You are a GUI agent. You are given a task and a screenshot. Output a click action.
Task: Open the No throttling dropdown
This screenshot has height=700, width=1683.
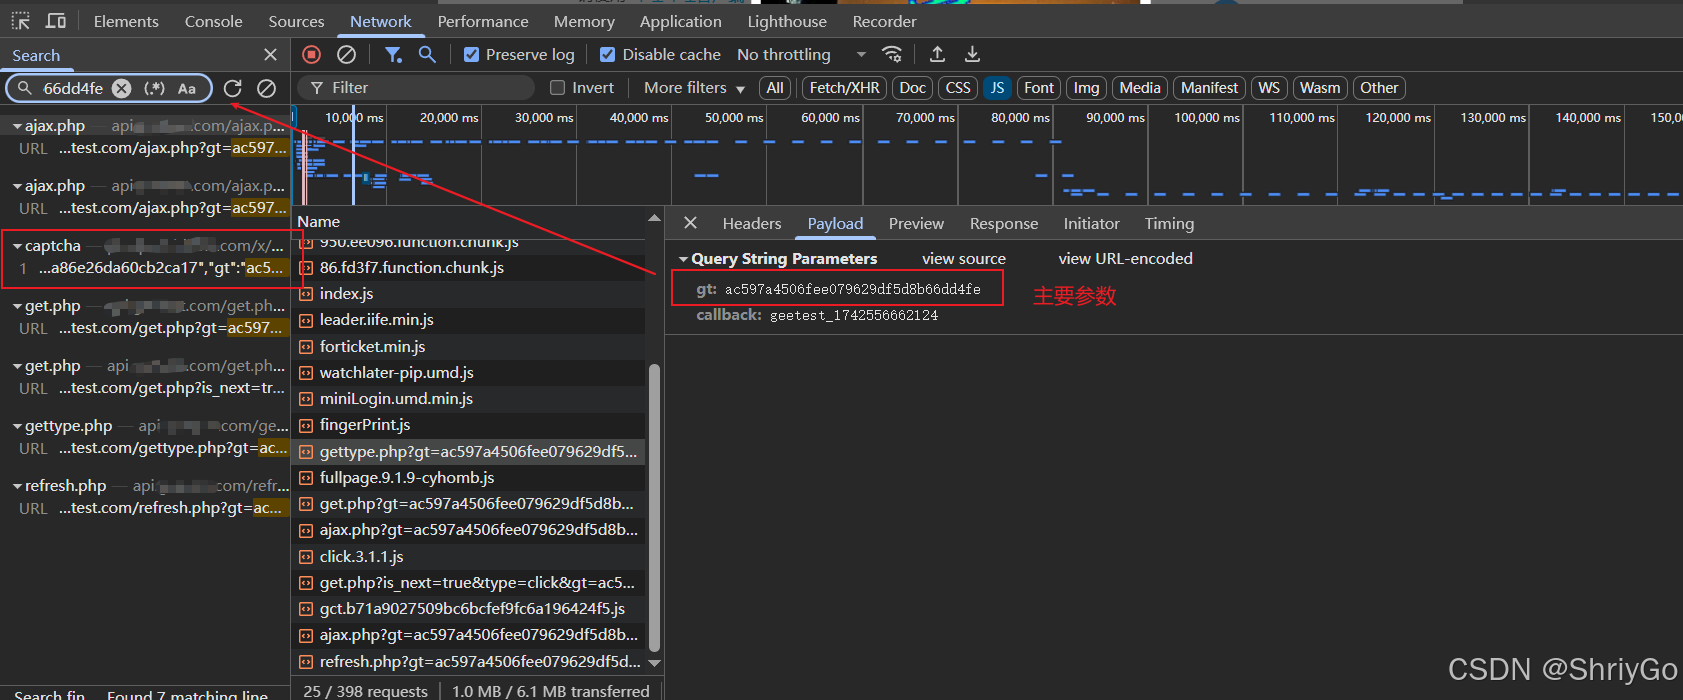point(801,54)
